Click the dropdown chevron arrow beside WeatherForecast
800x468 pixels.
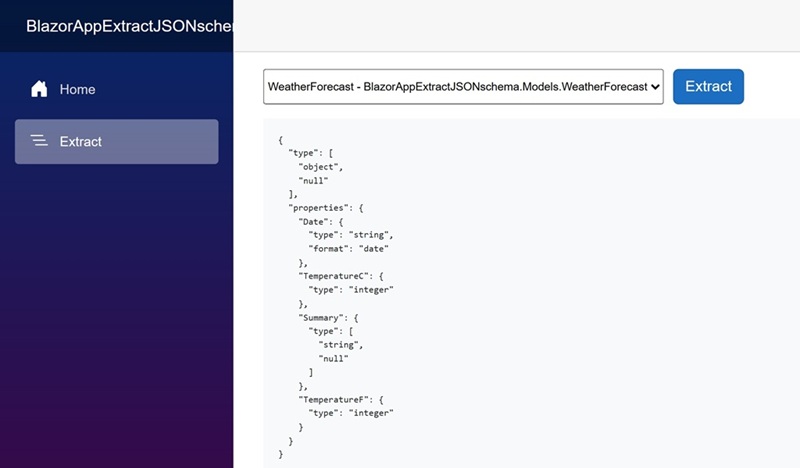656,87
